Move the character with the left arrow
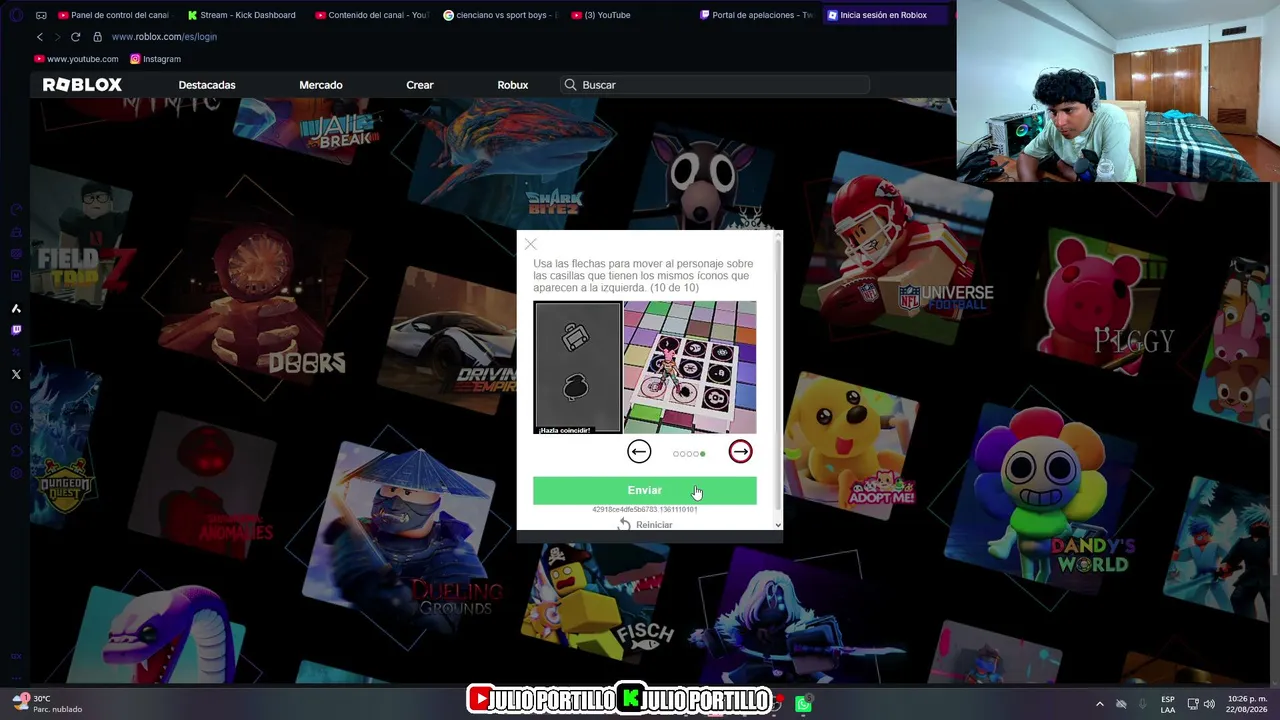 coord(639,452)
